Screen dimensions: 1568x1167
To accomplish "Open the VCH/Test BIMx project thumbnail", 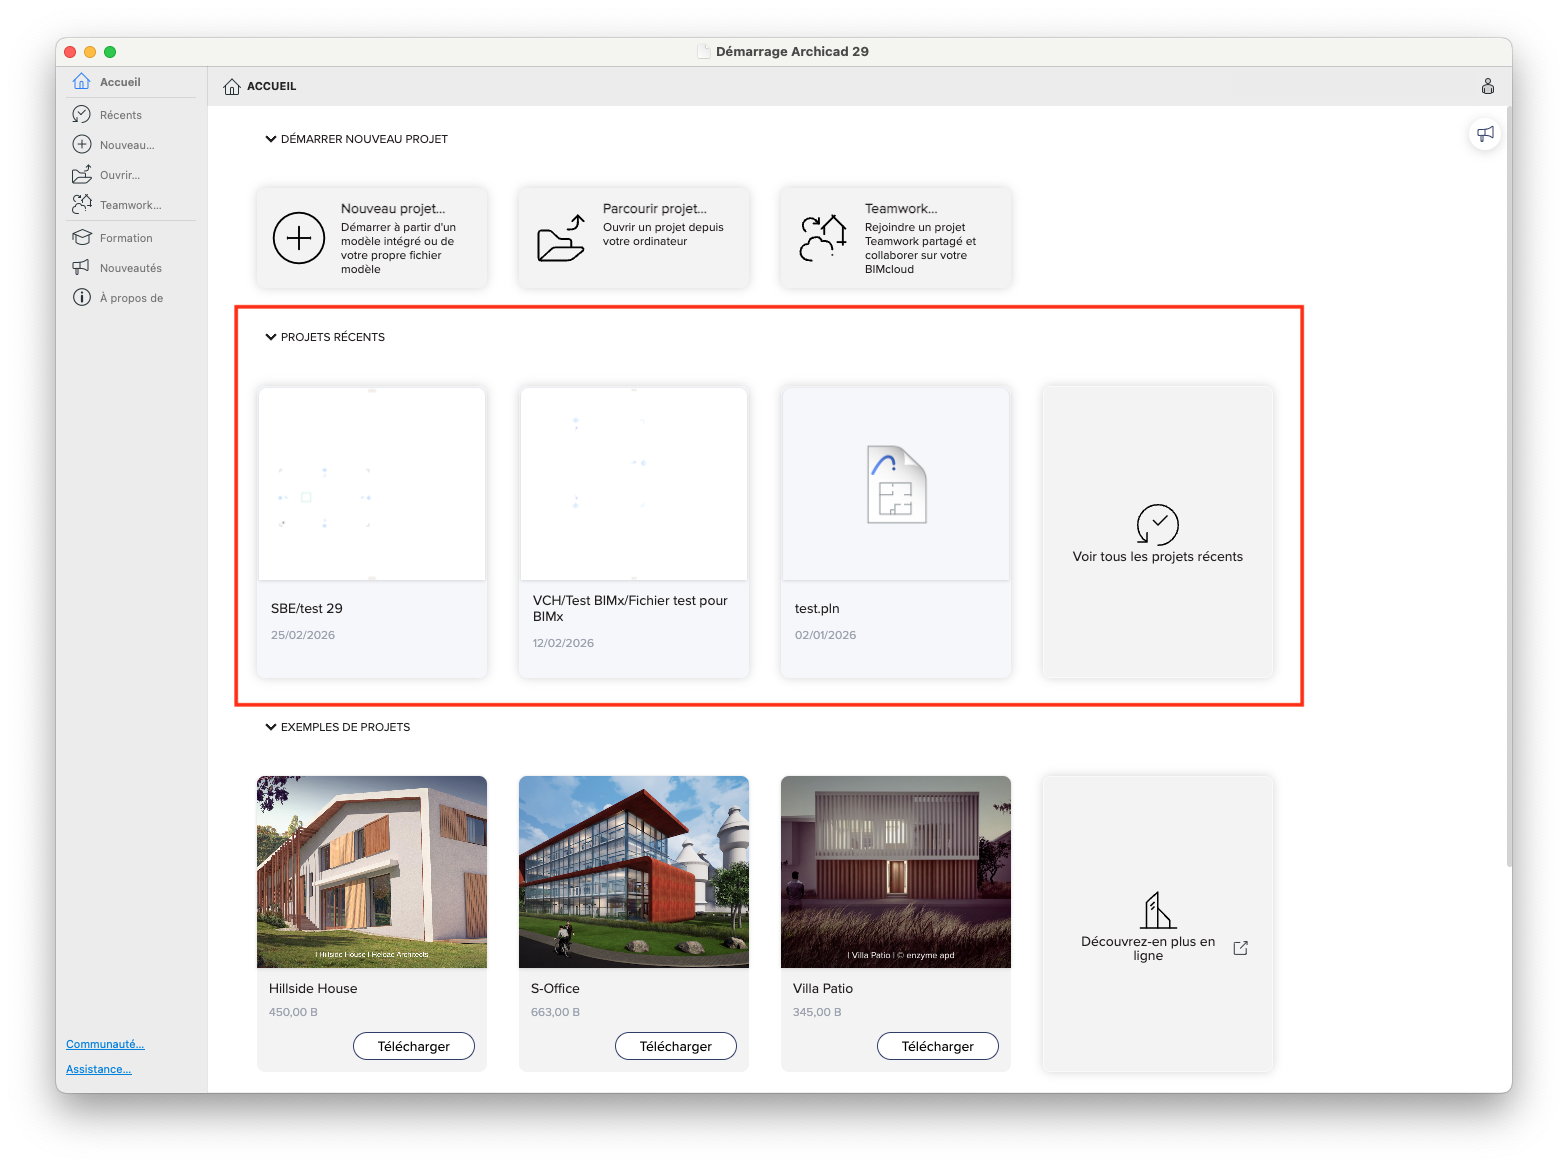I will [x=634, y=484].
